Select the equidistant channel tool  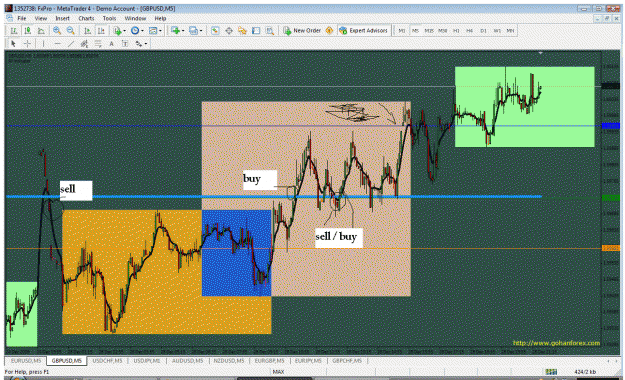(x=84, y=43)
